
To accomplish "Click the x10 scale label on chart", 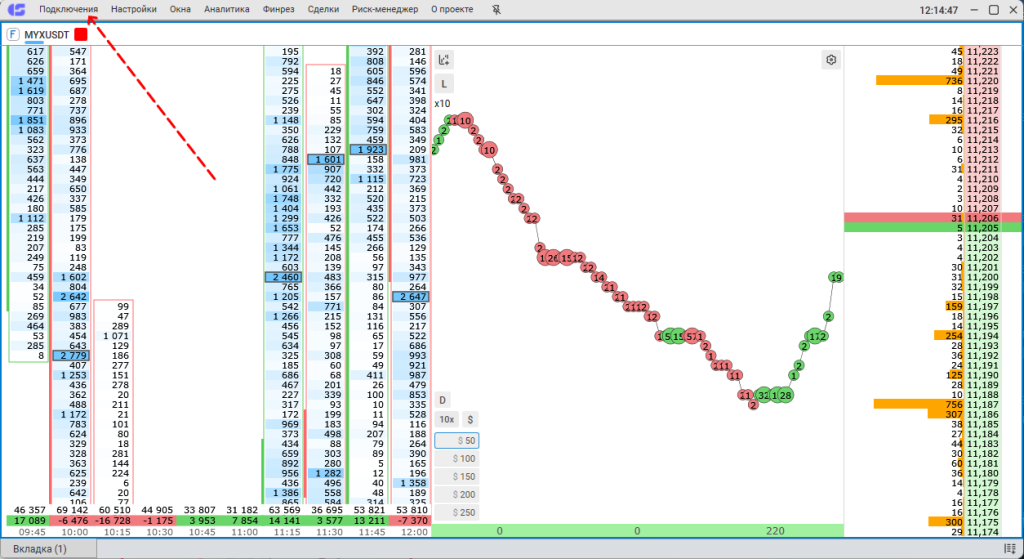I will pos(442,104).
